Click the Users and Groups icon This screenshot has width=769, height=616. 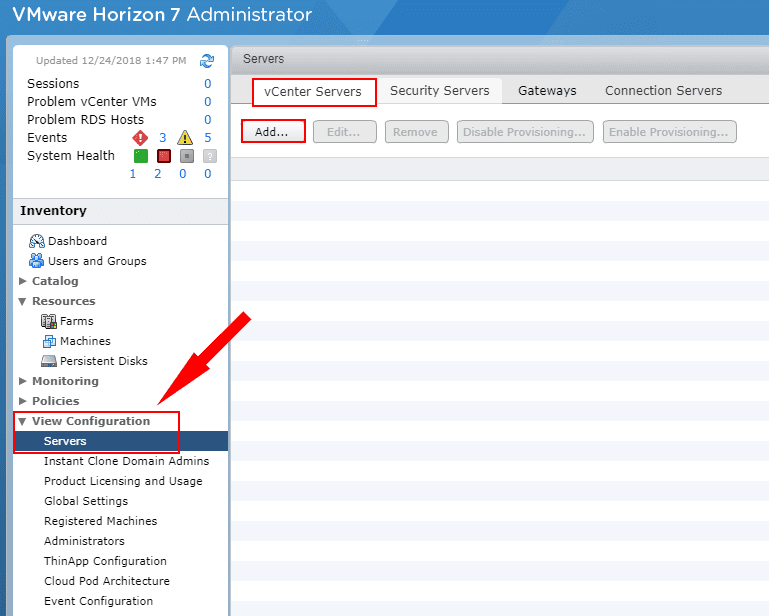coord(36,260)
